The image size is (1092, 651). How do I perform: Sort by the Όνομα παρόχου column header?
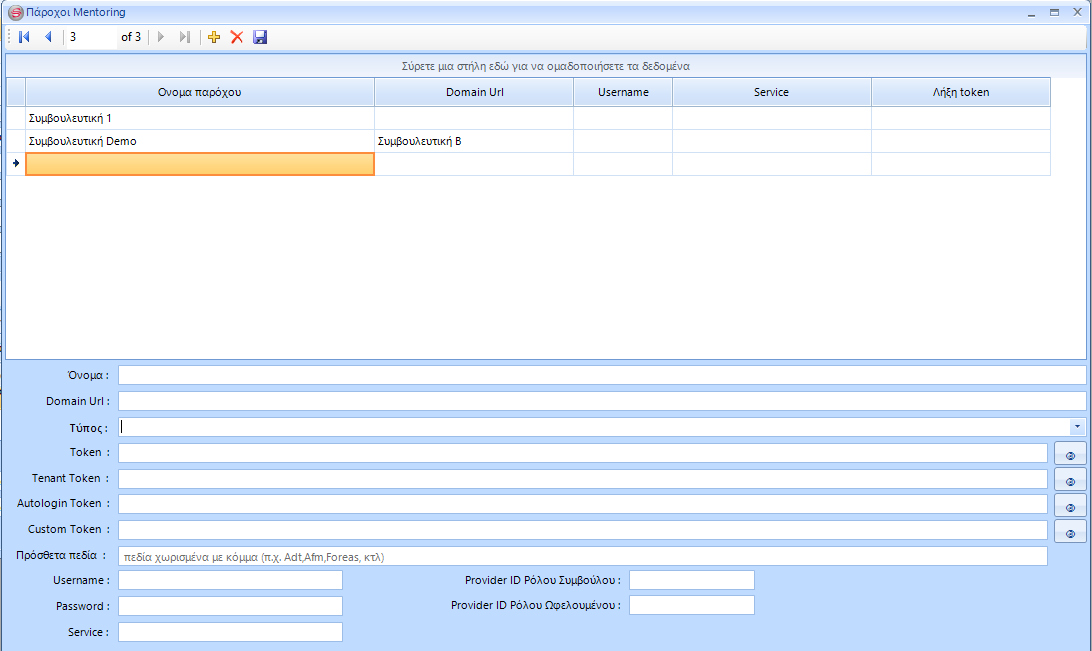coord(200,92)
